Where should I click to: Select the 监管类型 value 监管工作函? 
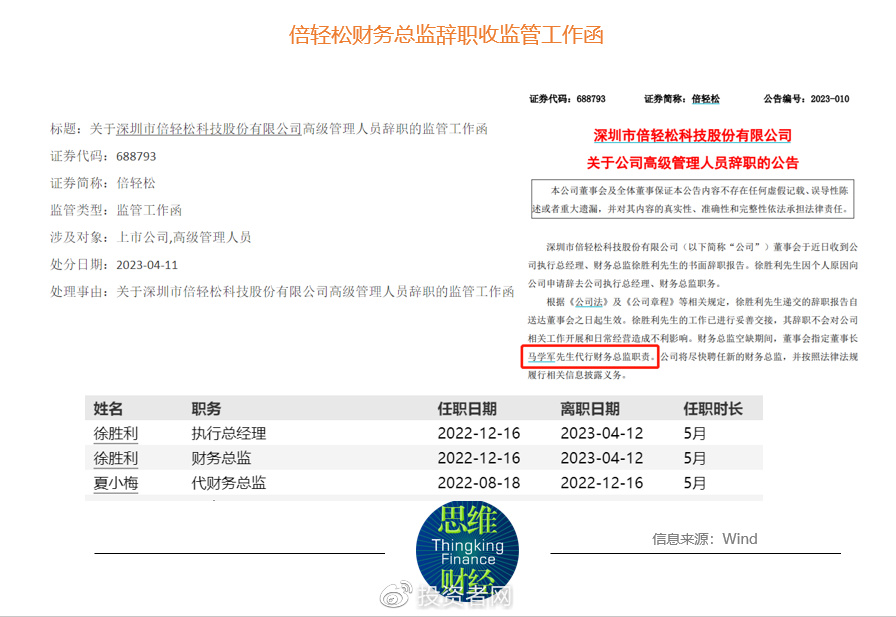coord(149,210)
